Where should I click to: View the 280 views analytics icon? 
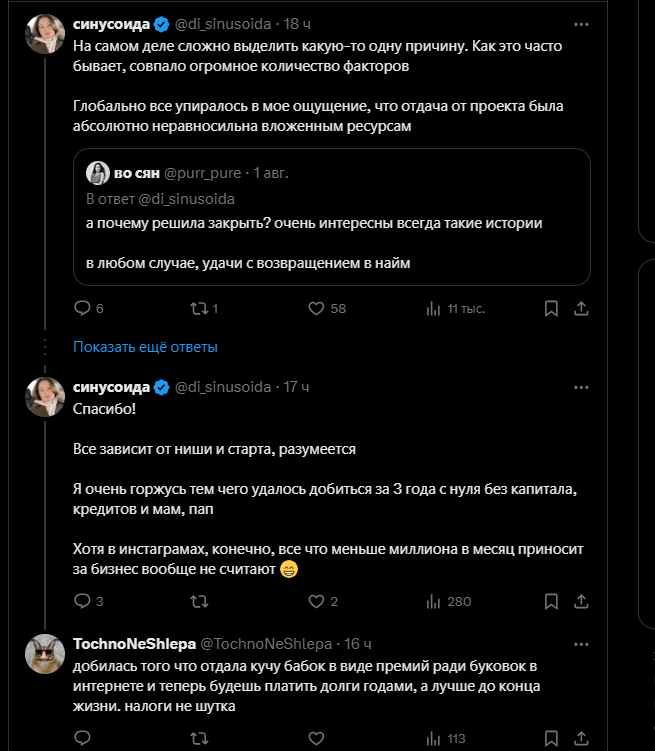[433, 602]
